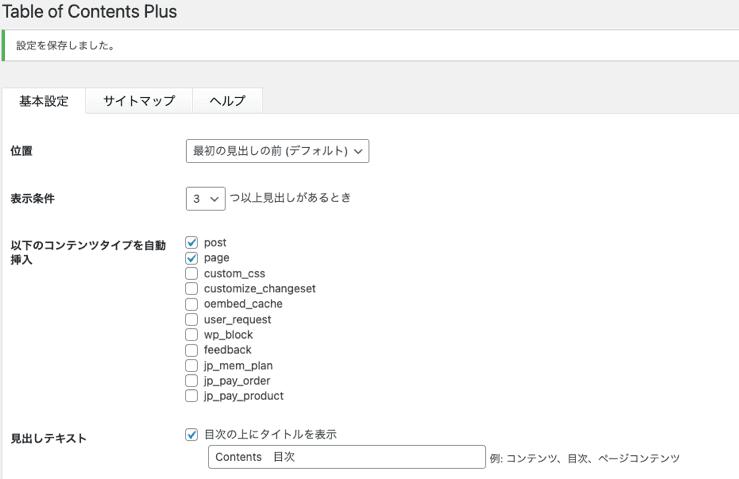739x479 pixels.
Task: Click the 見出しテキスト label
Action: pos(49,438)
